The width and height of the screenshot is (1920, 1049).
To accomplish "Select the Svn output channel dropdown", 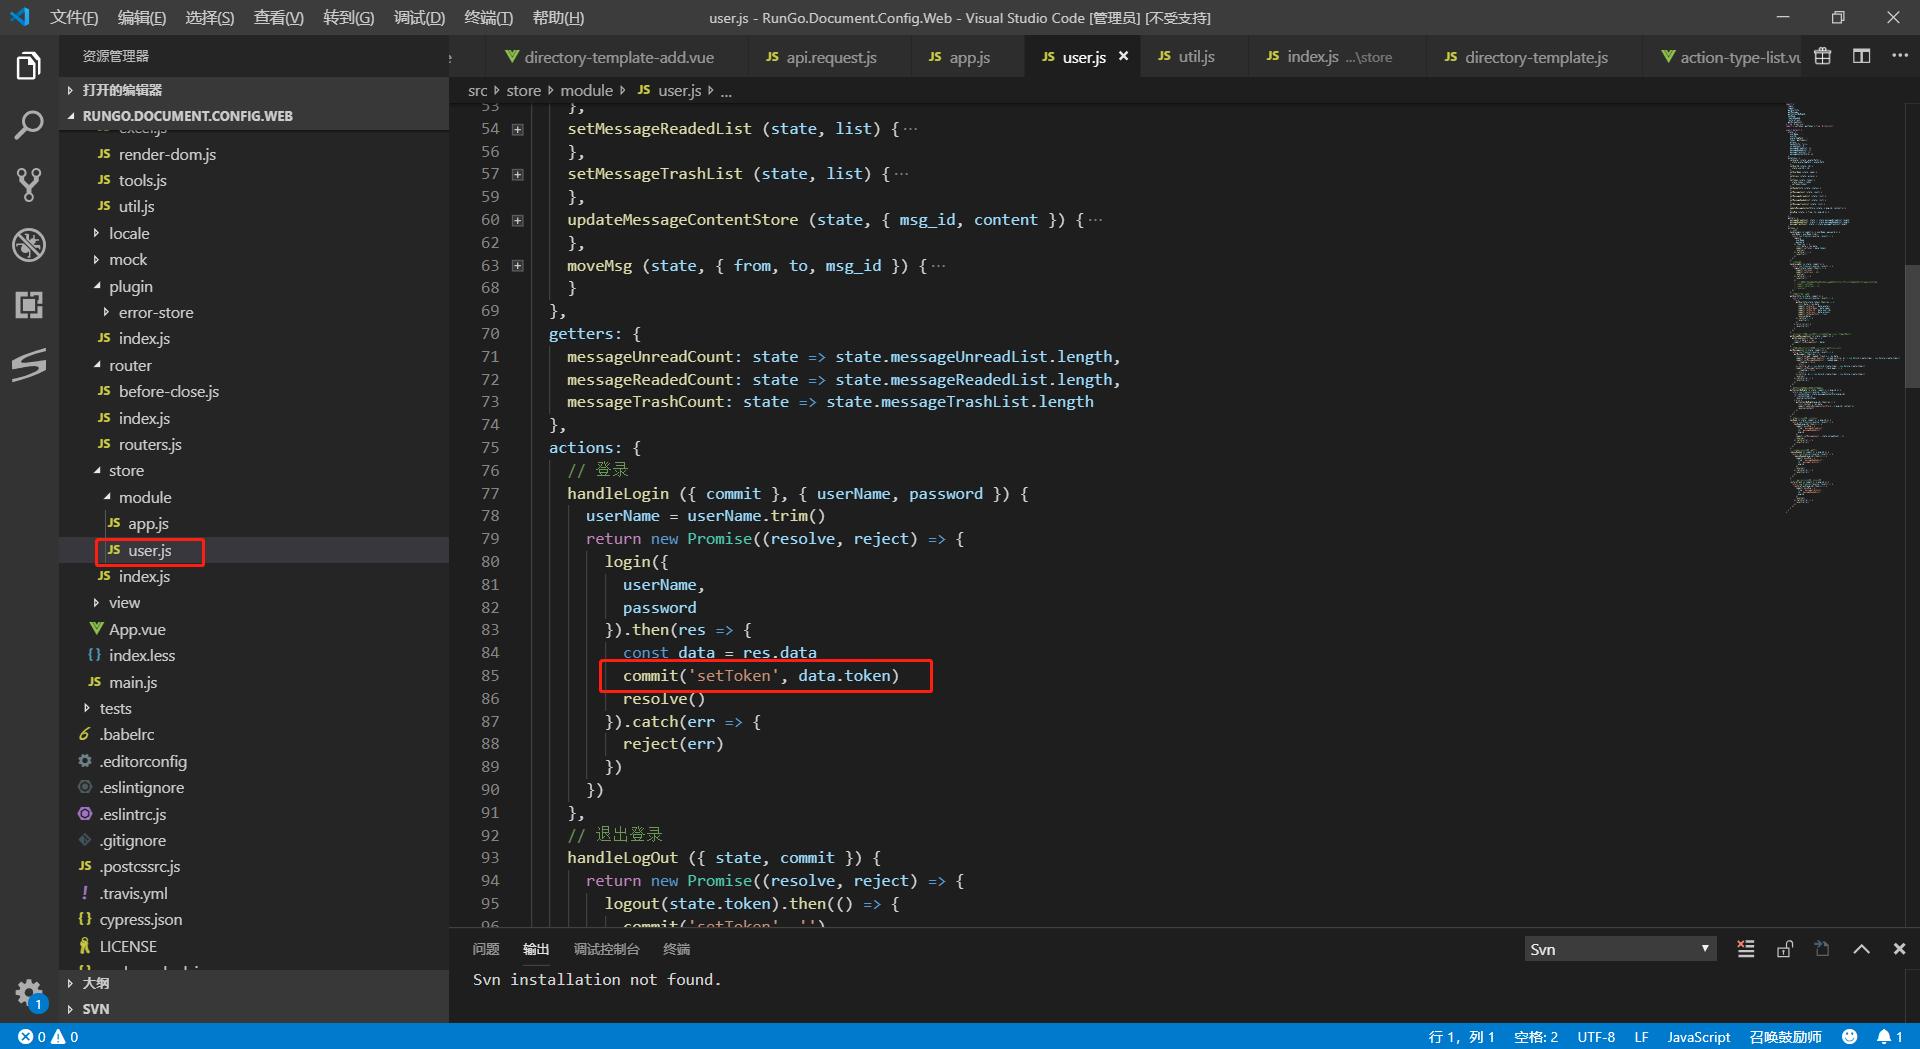I will coord(1620,949).
